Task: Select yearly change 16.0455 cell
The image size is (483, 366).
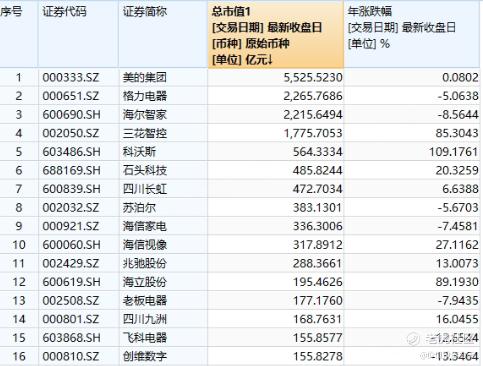Action: tap(412, 319)
